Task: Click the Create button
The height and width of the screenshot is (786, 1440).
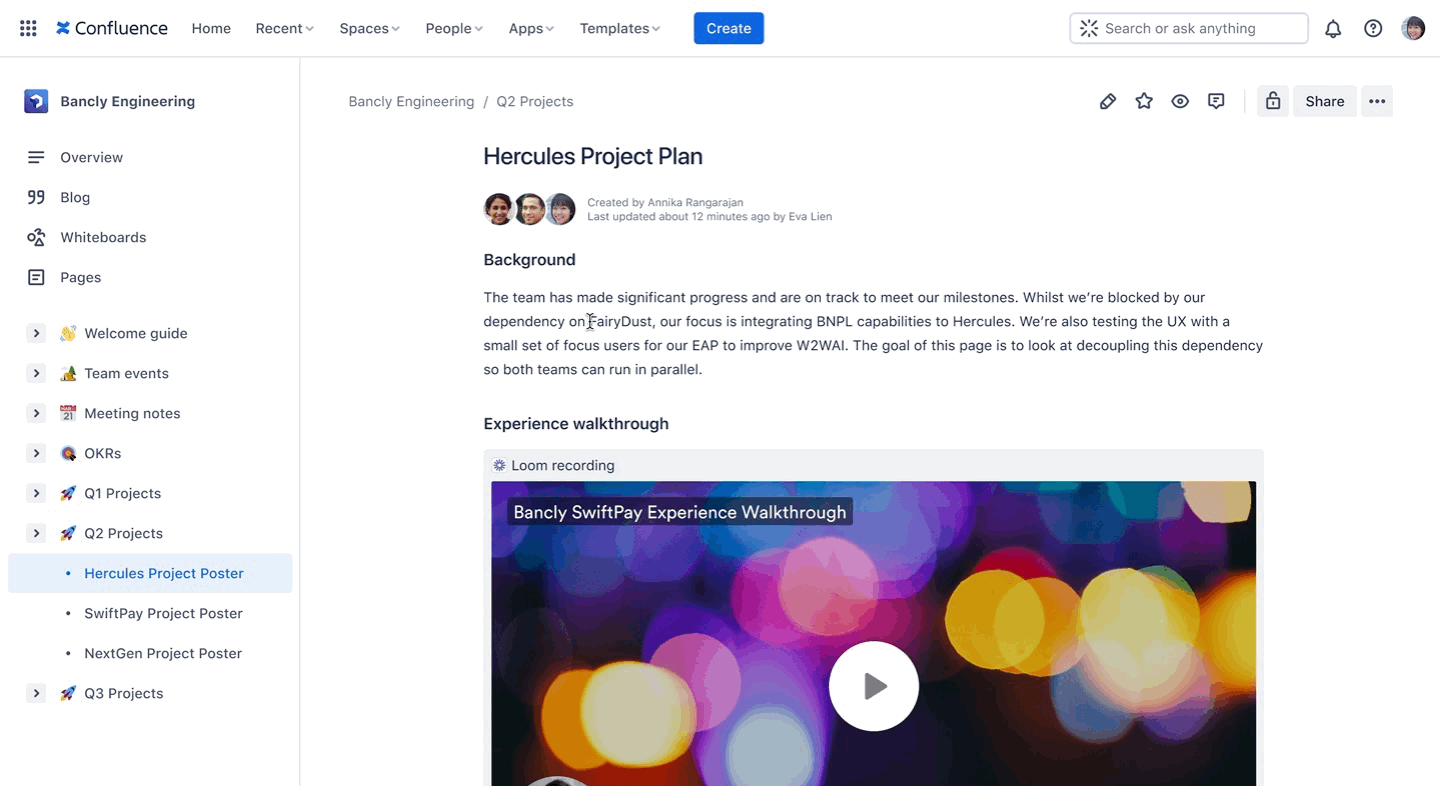Action: (728, 28)
